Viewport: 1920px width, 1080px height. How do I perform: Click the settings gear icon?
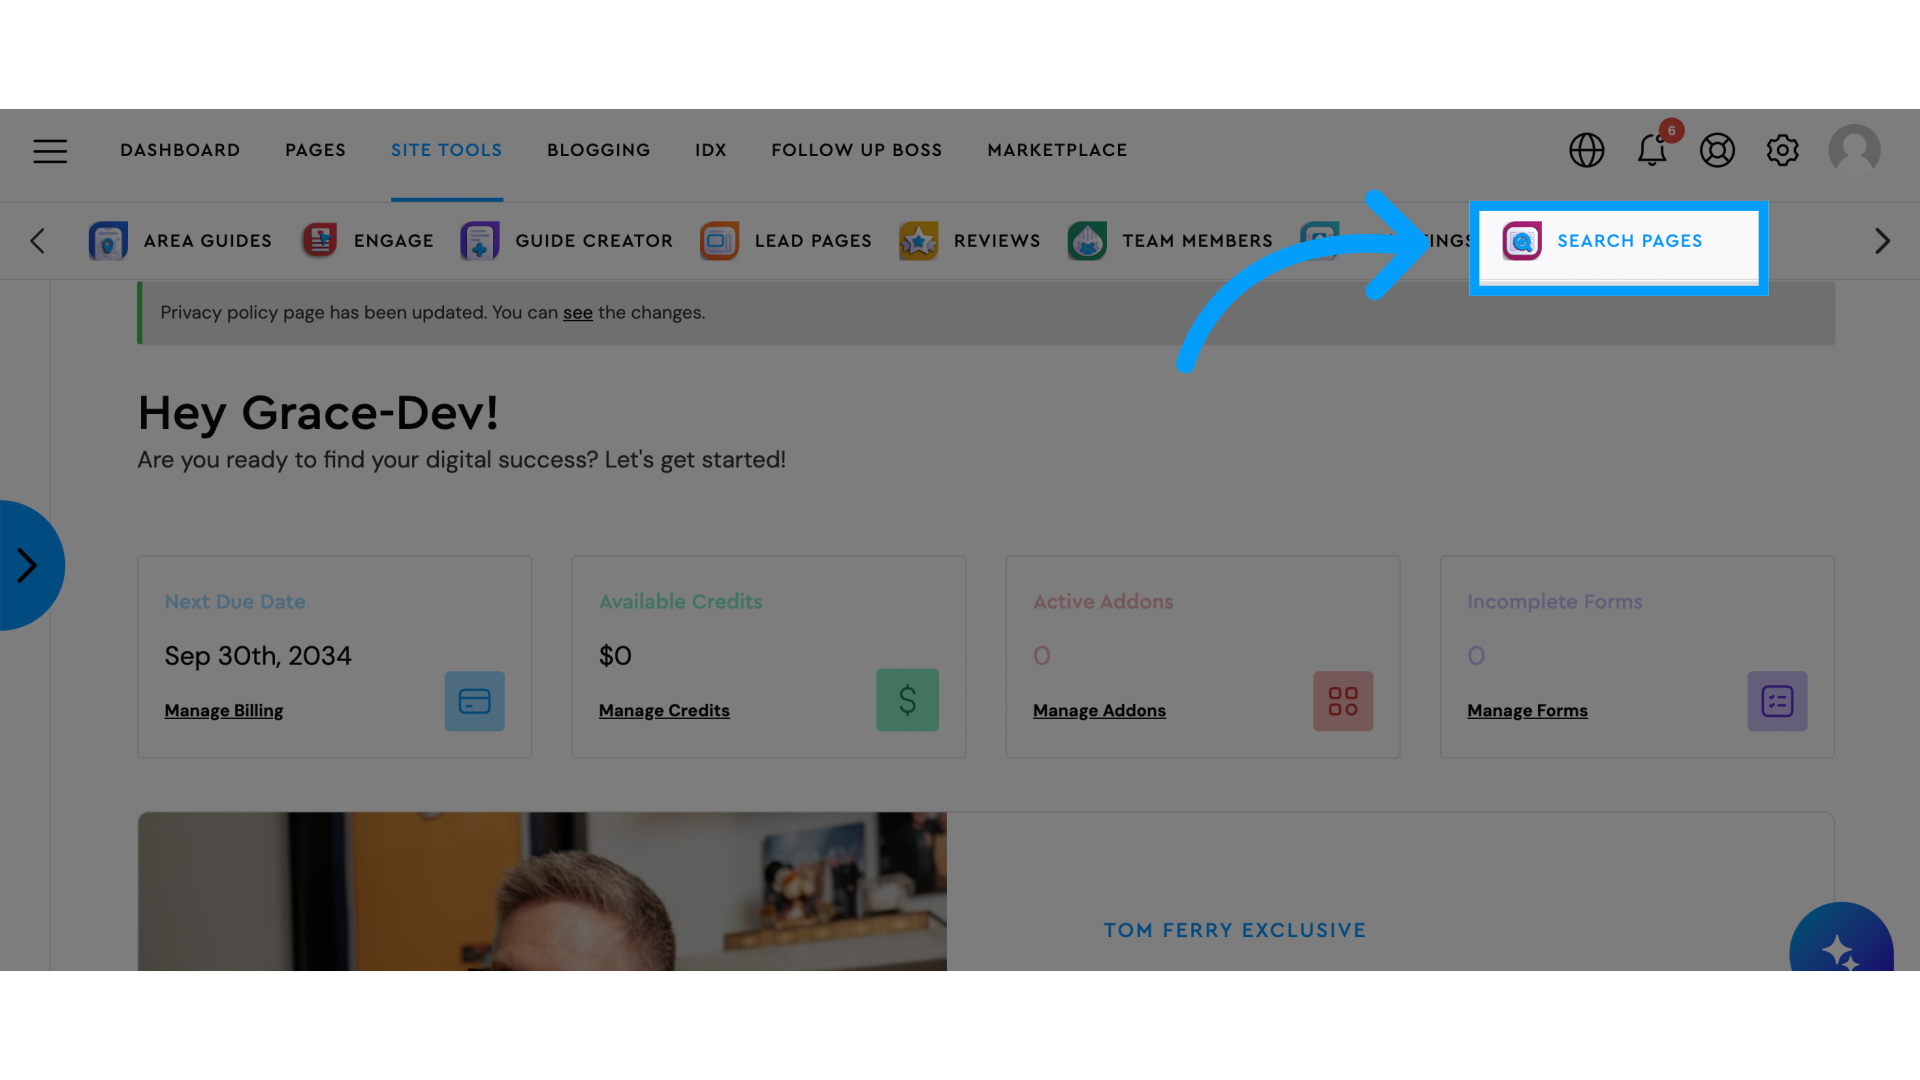click(1784, 150)
